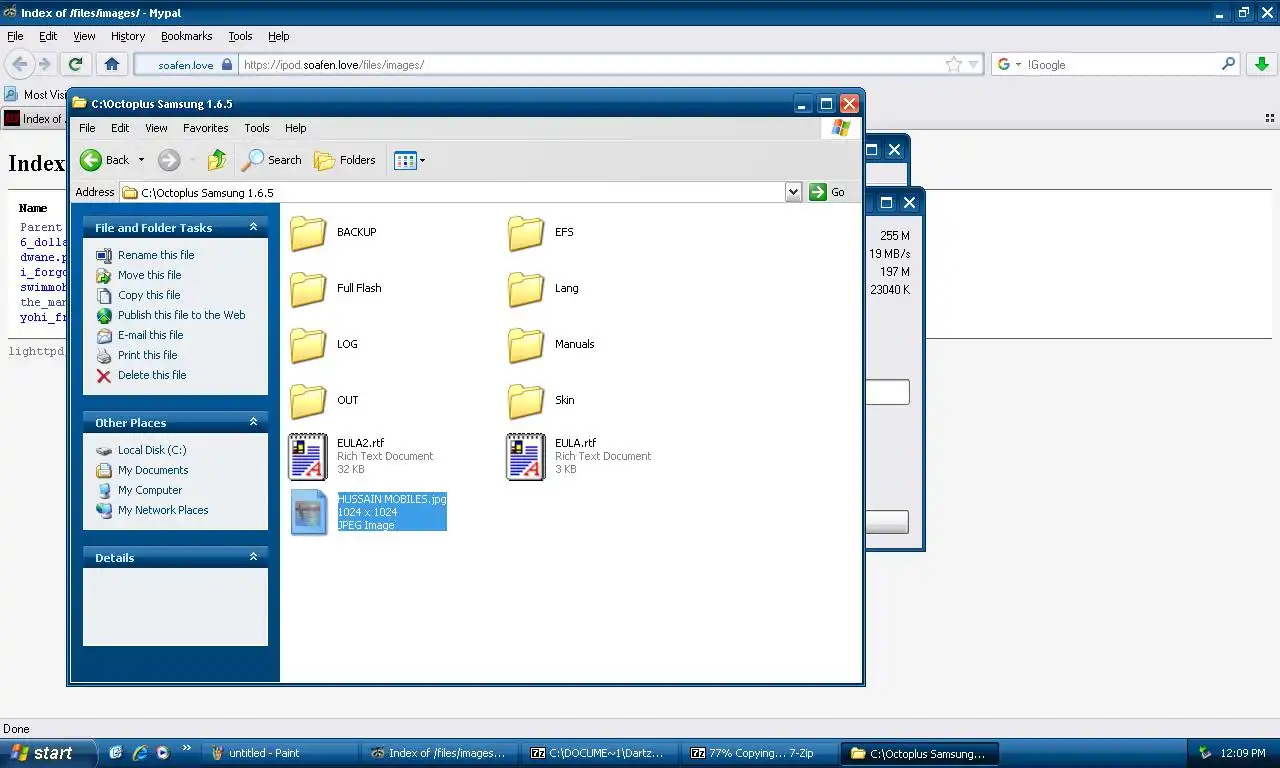Click Copy this file task
Image resolution: width=1280 pixels, height=768 pixels.
pyautogui.click(x=149, y=295)
